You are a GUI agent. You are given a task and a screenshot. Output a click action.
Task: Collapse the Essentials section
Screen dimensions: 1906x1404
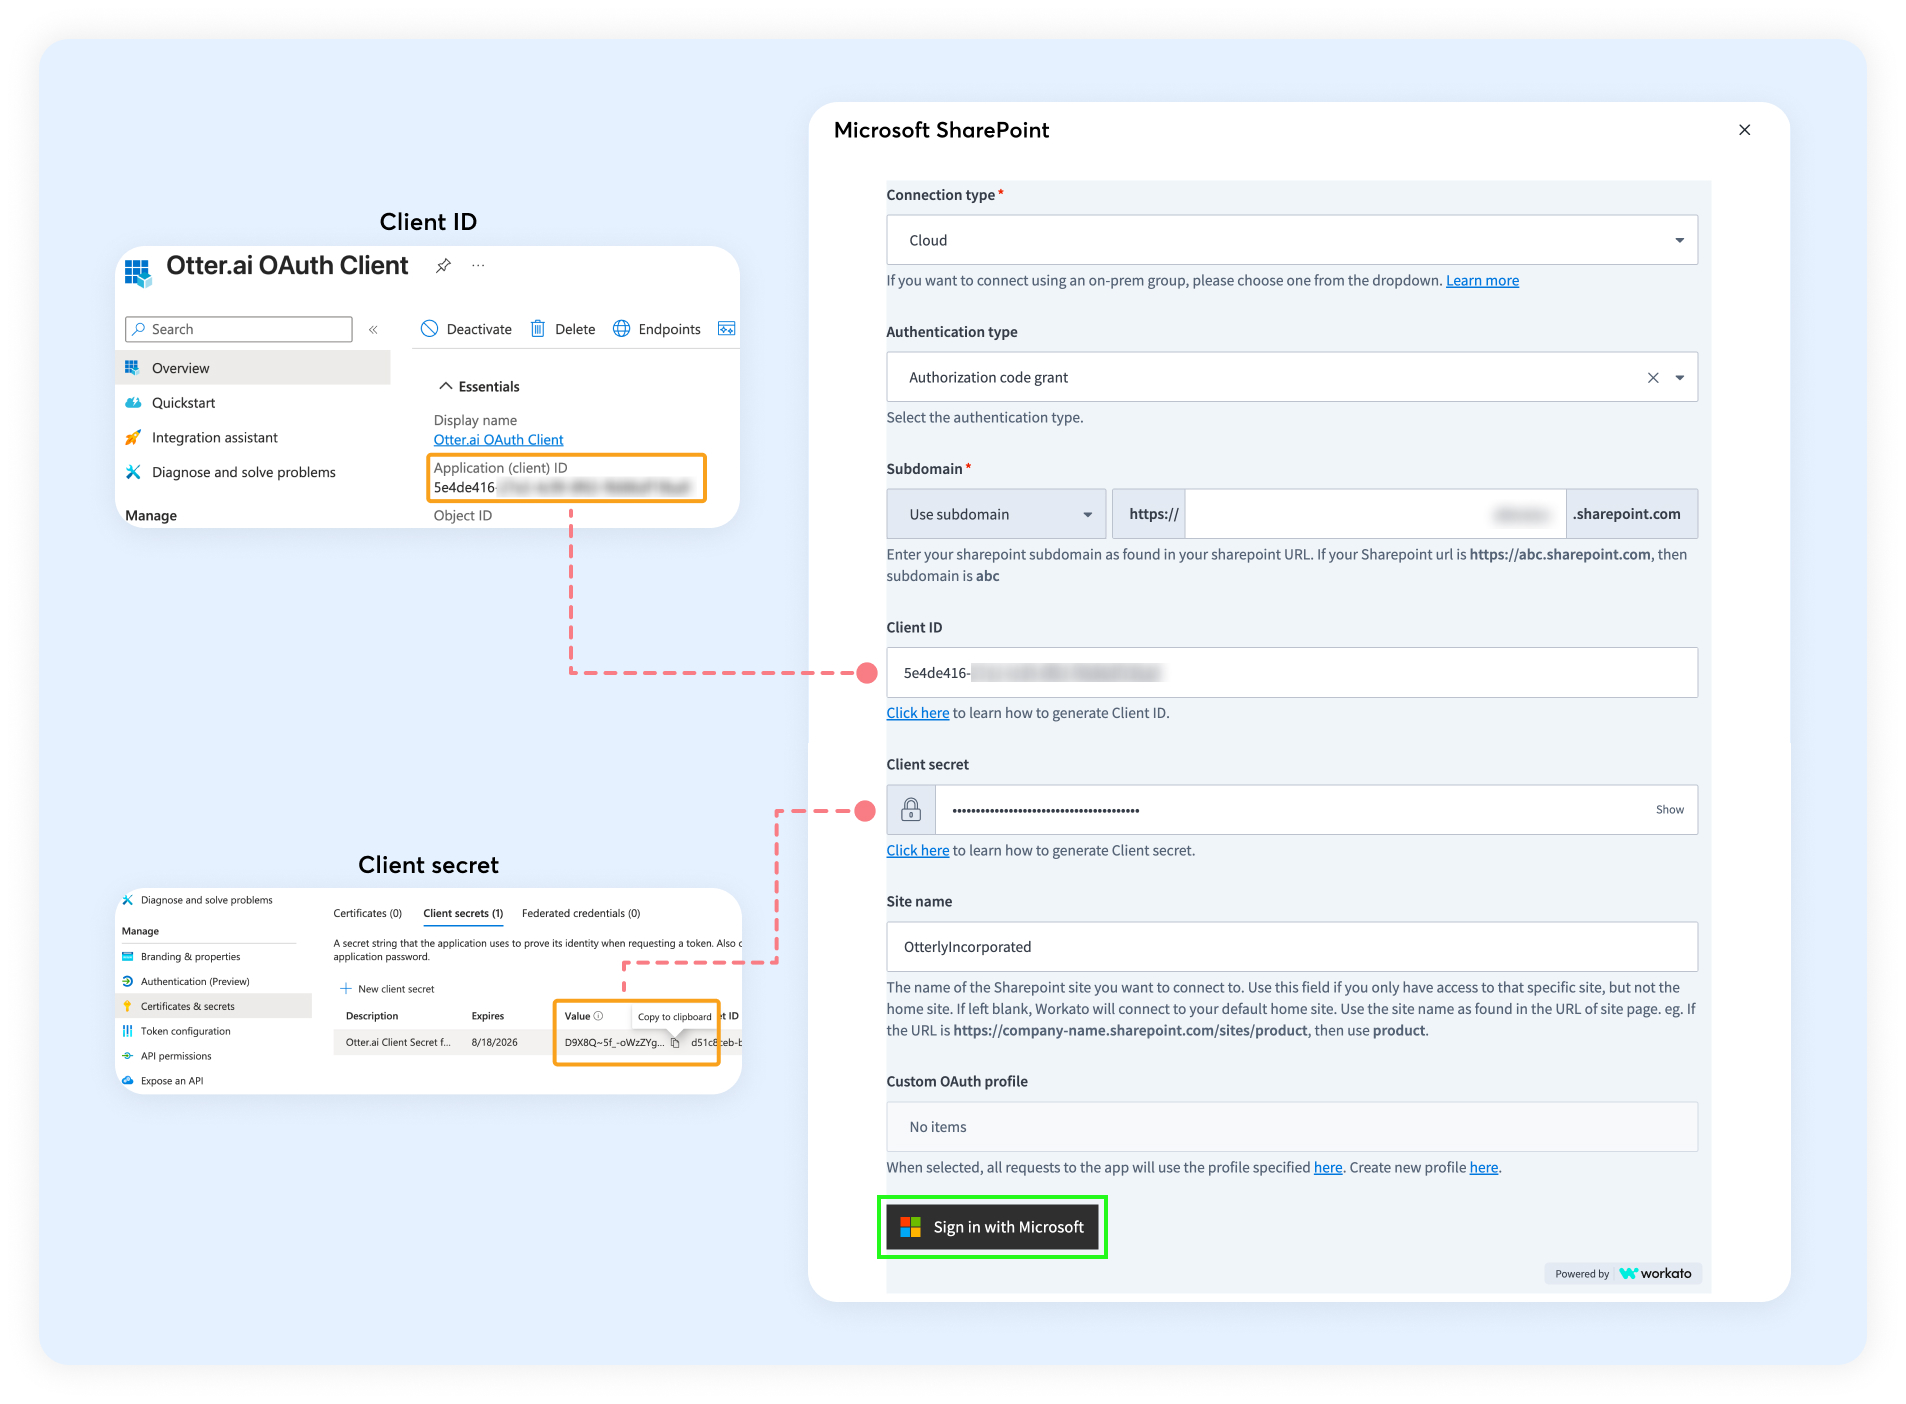pos(446,386)
